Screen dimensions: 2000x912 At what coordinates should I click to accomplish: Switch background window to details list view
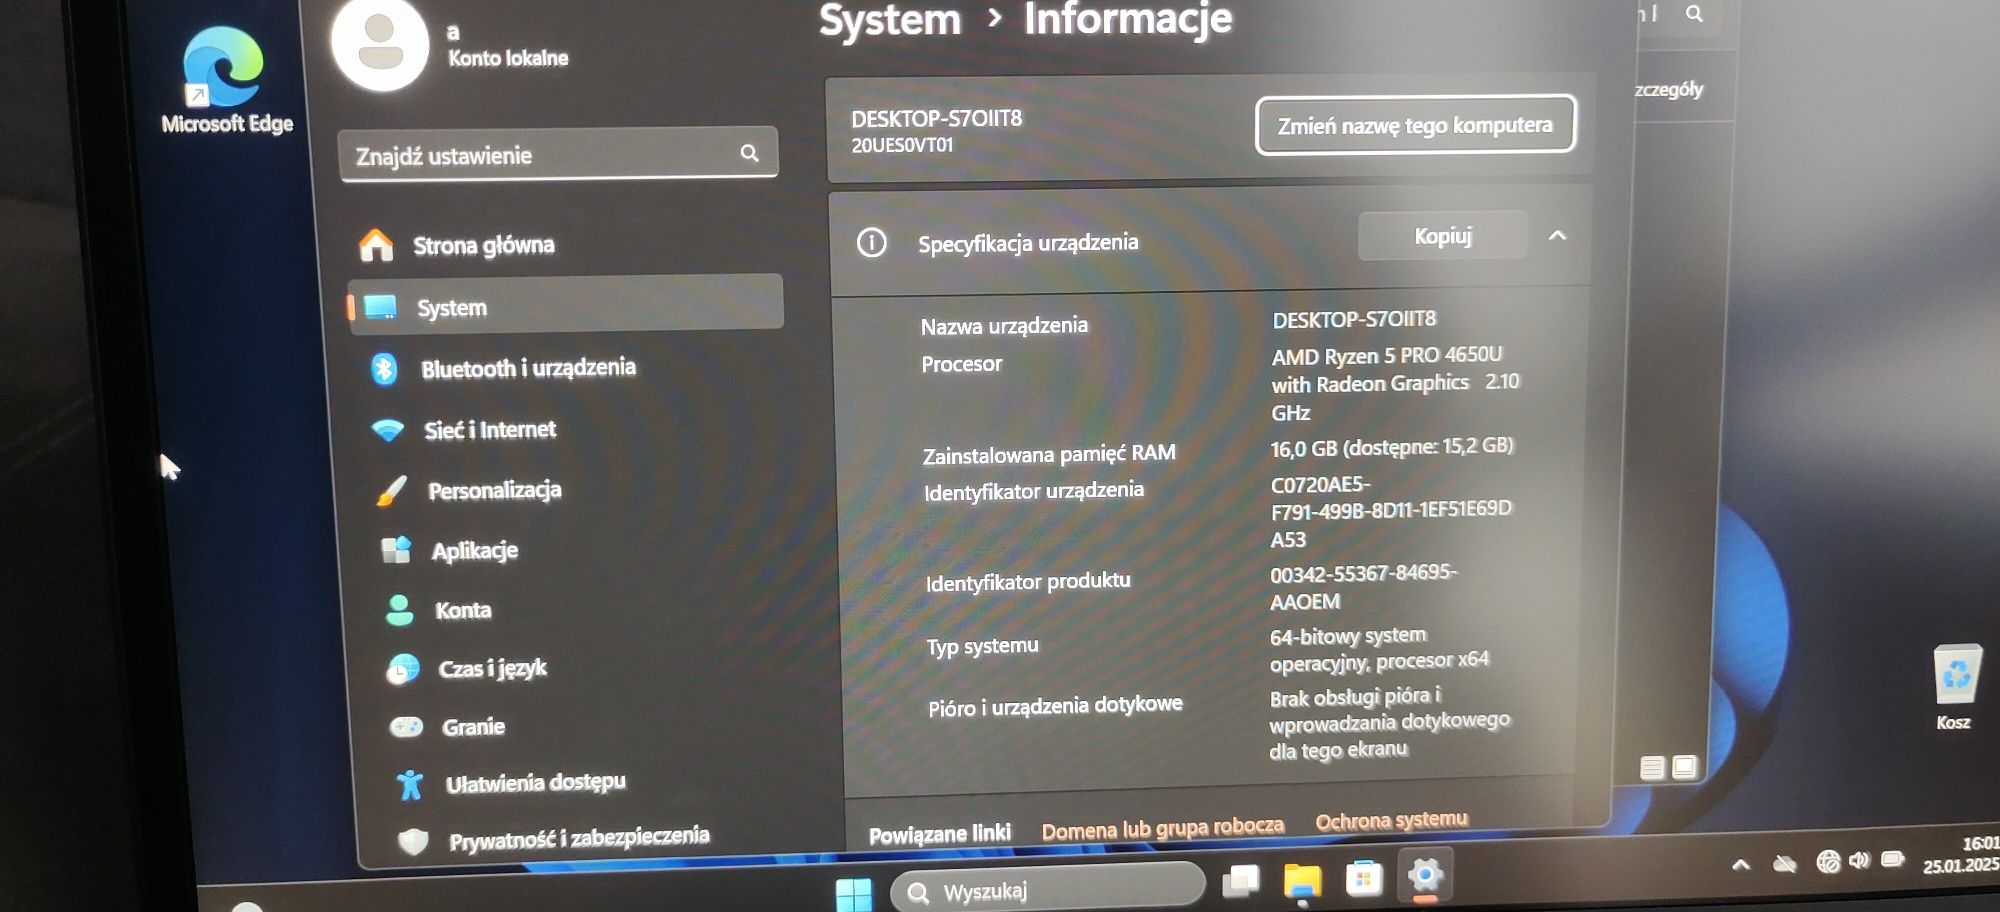pos(1652,767)
